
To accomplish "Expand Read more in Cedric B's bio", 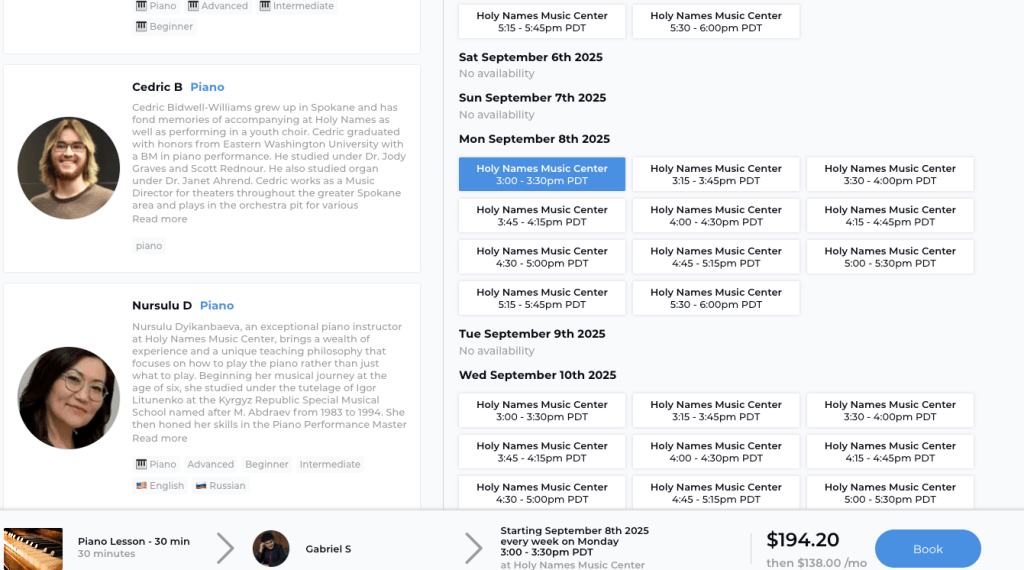I will pos(160,219).
